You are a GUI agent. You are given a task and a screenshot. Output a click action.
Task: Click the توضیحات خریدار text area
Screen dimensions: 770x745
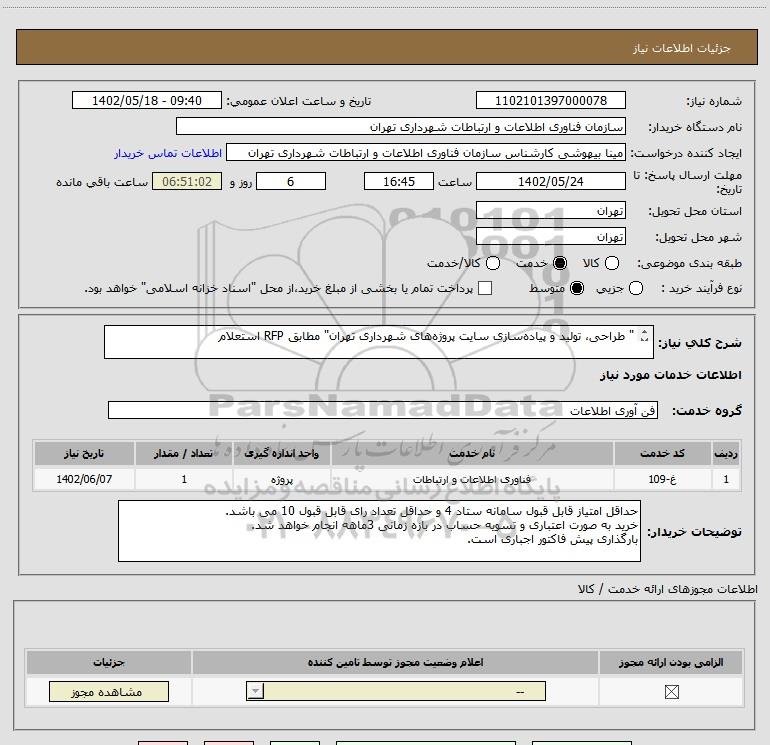tap(379, 531)
